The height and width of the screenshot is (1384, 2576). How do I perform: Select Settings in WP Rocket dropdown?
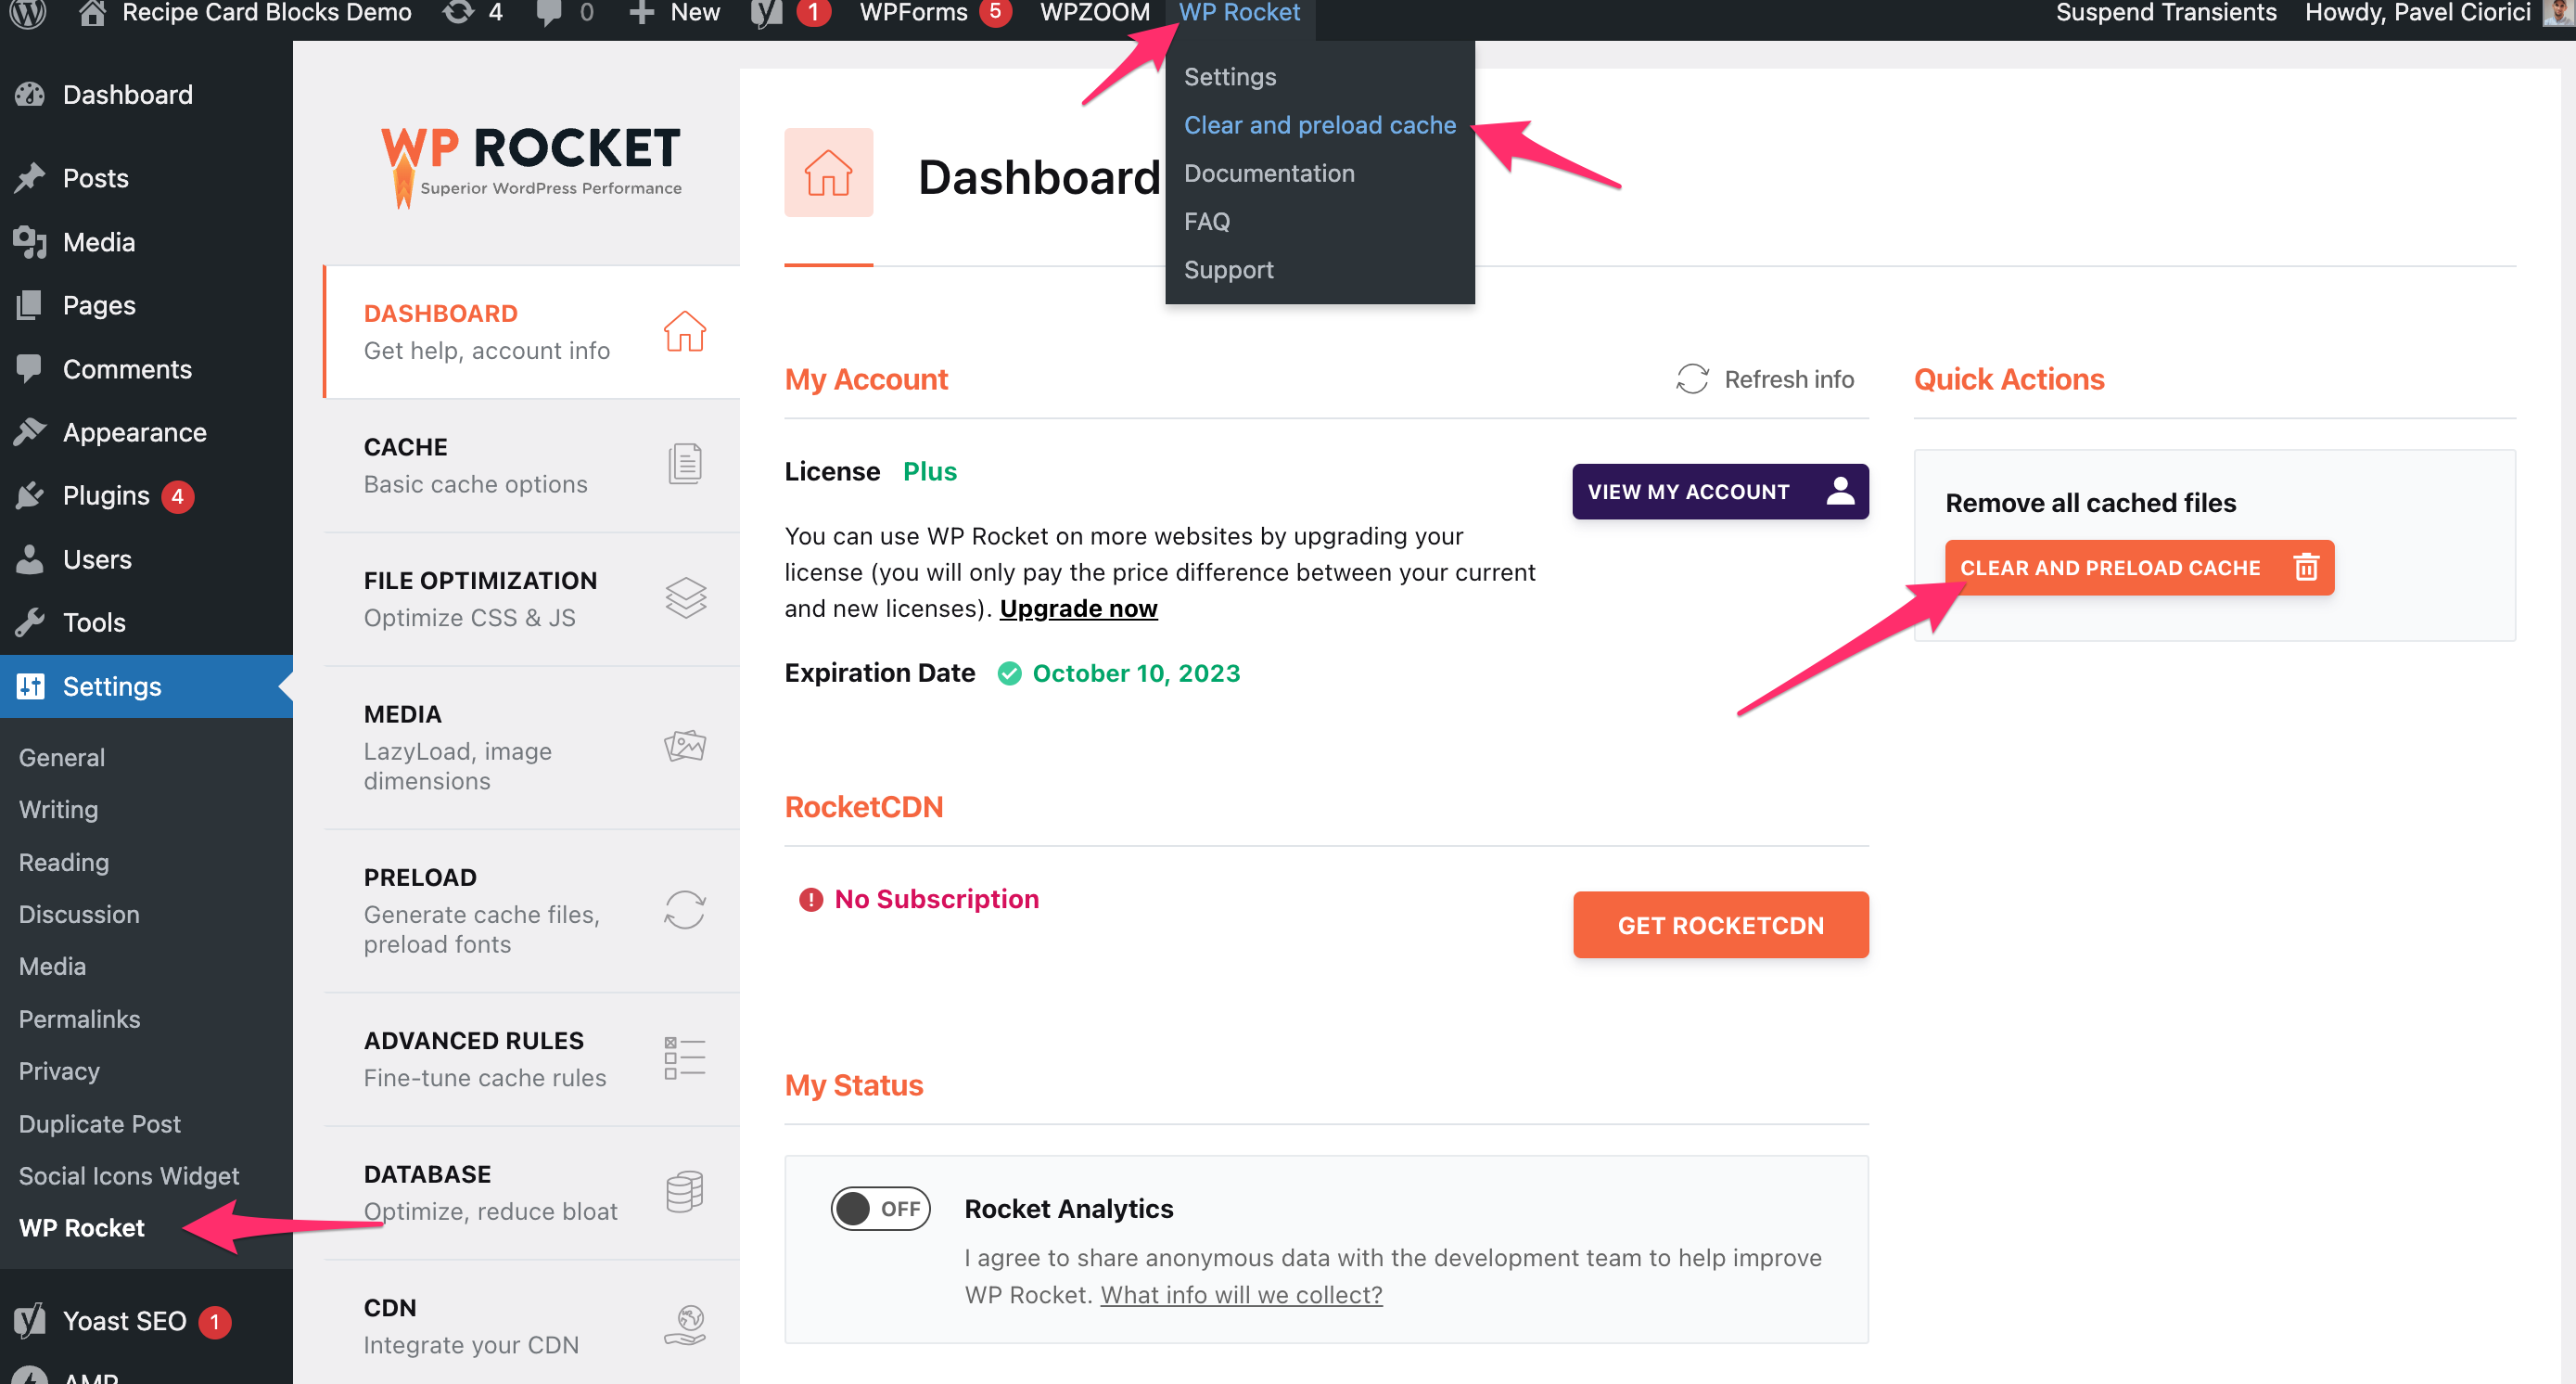coord(1229,76)
